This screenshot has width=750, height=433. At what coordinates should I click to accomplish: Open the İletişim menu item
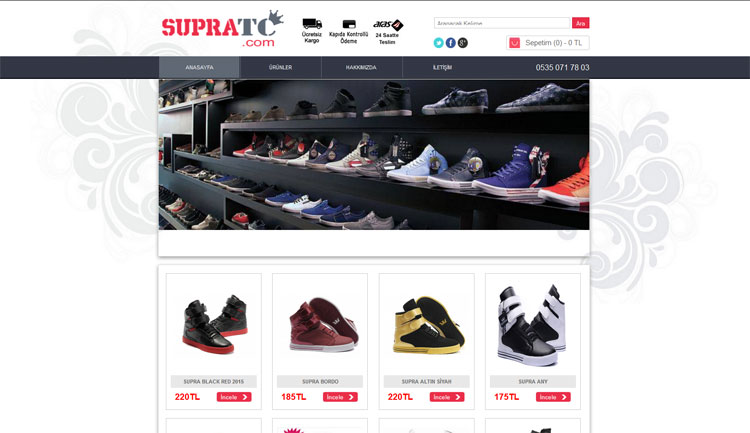click(x=442, y=67)
